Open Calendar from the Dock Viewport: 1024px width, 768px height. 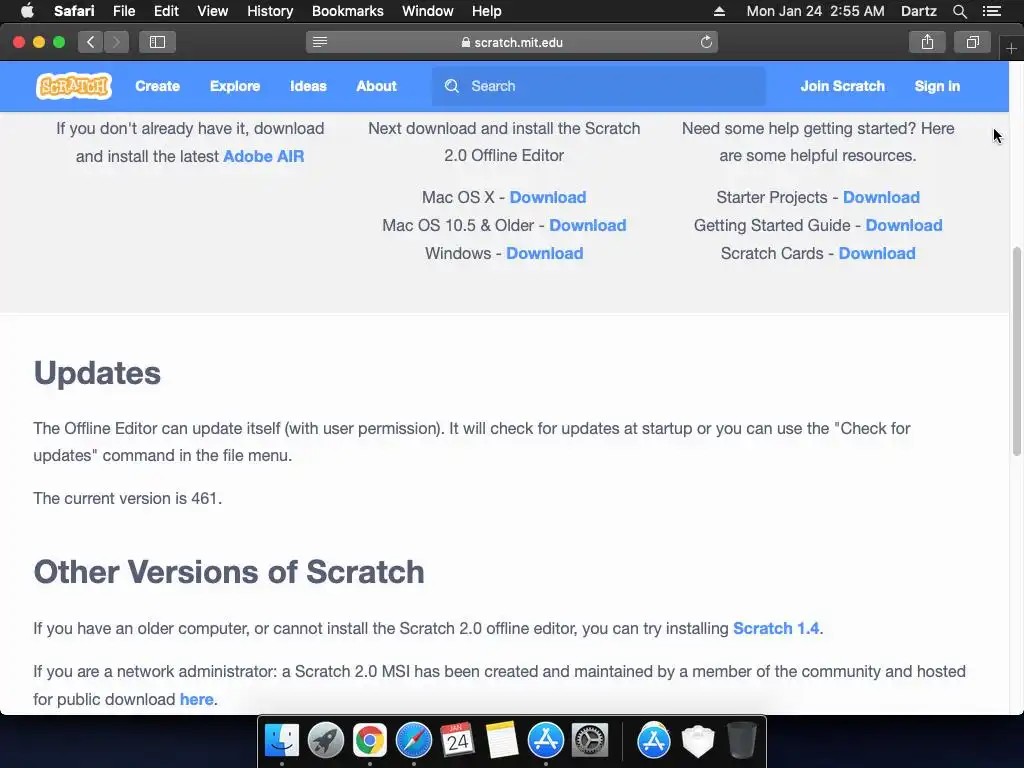pyautogui.click(x=457, y=741)
